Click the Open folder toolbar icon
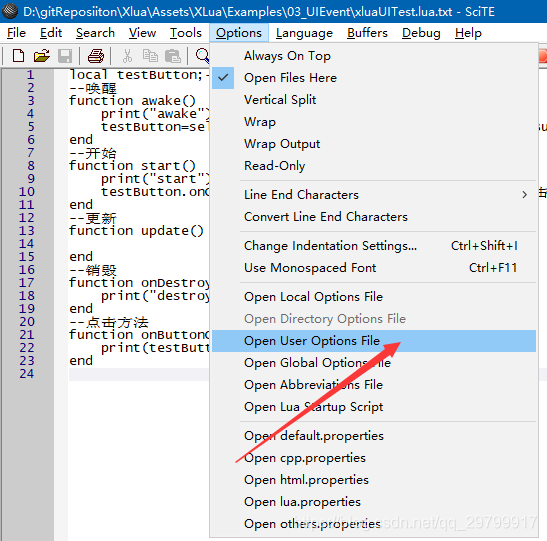The image size is (547, 541). coord(42,56)
